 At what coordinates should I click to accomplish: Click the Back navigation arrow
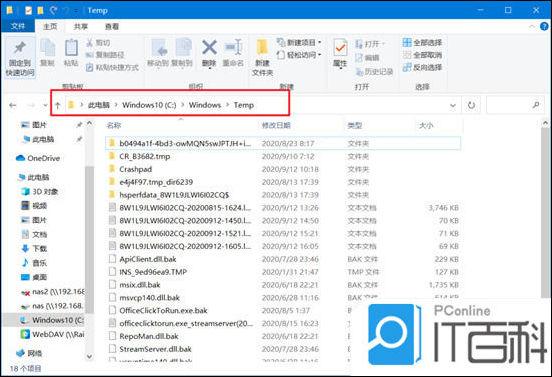[13, 105]
